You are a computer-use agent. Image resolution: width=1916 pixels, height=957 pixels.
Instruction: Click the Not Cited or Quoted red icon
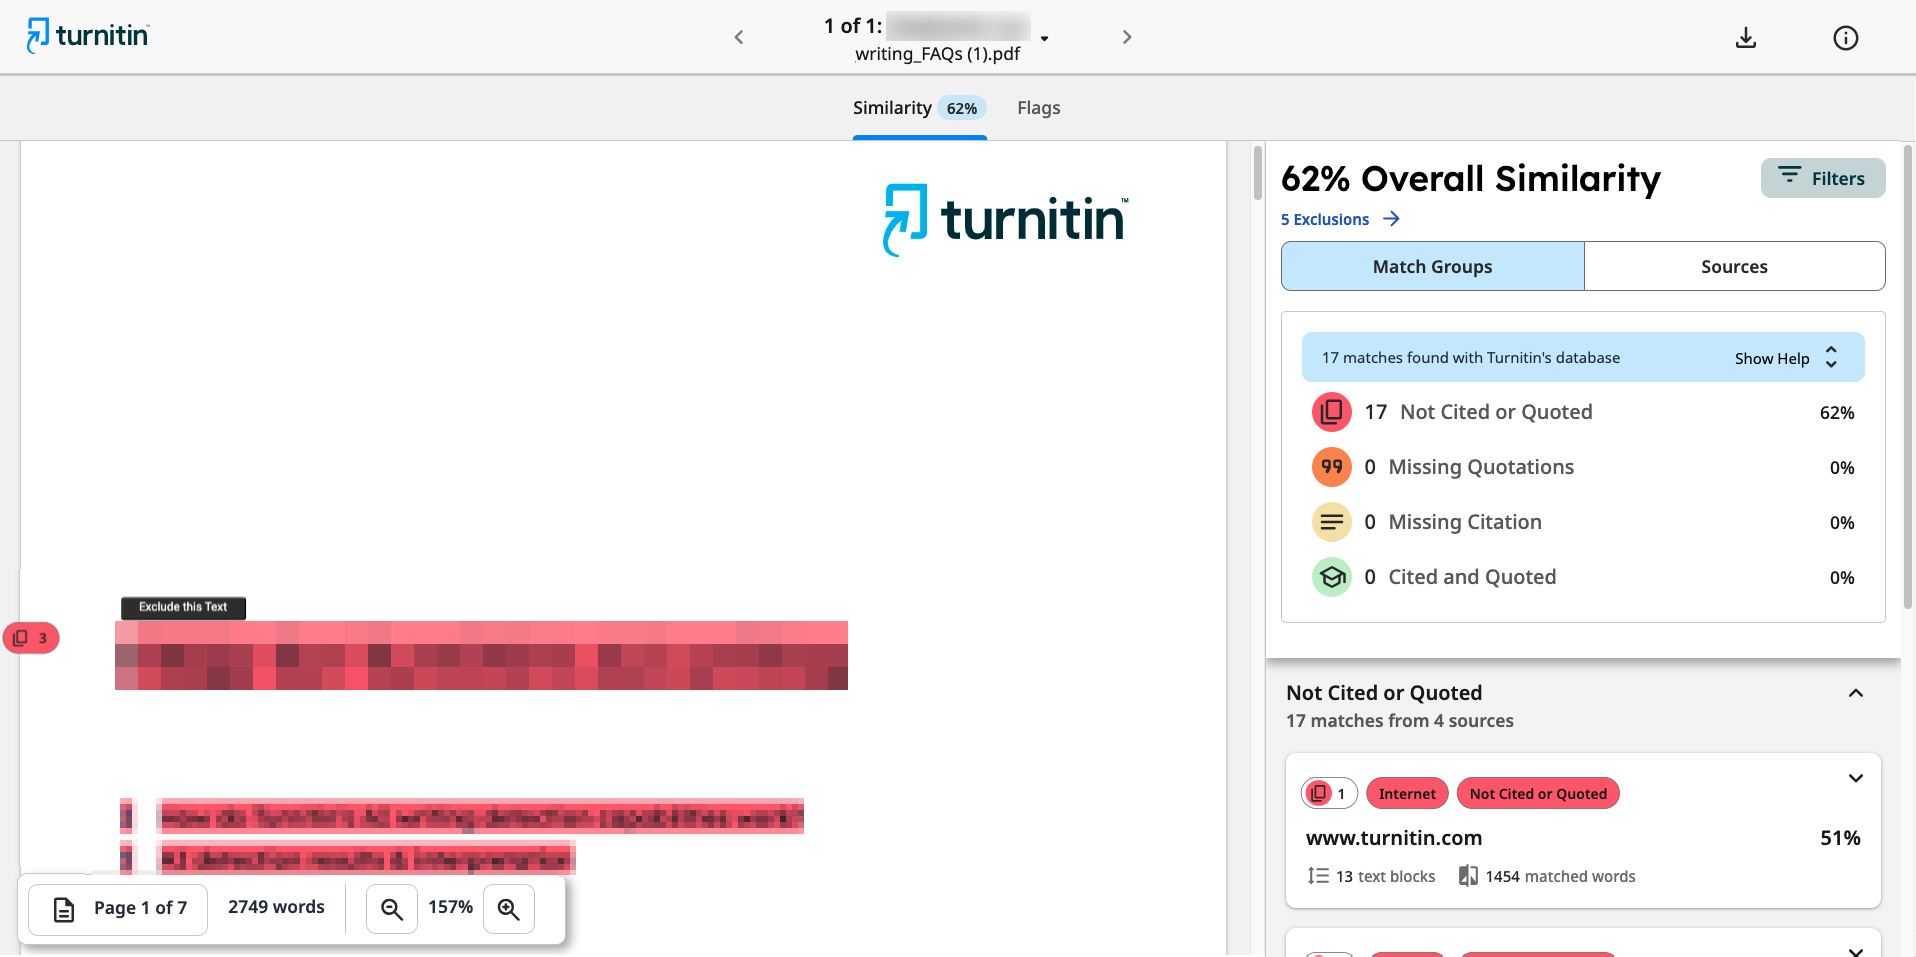(x=1331, y=412)
